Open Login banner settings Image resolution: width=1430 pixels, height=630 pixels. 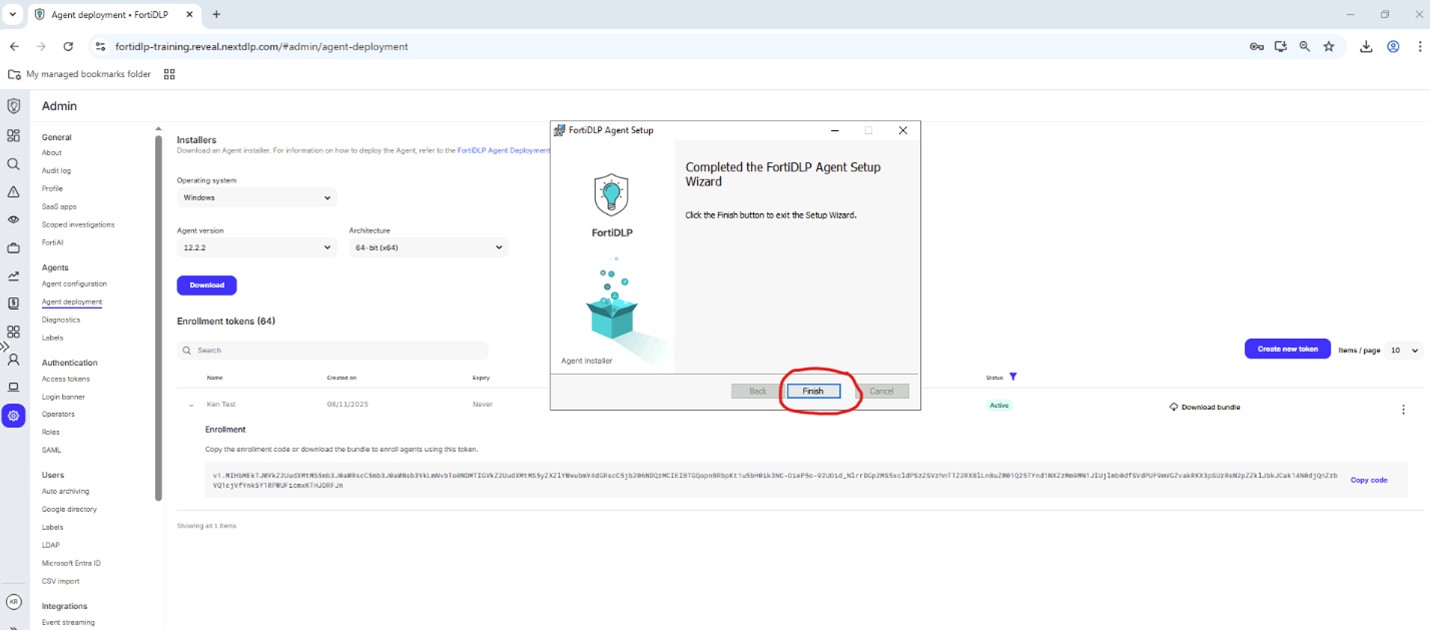click(x=64, y=397)
